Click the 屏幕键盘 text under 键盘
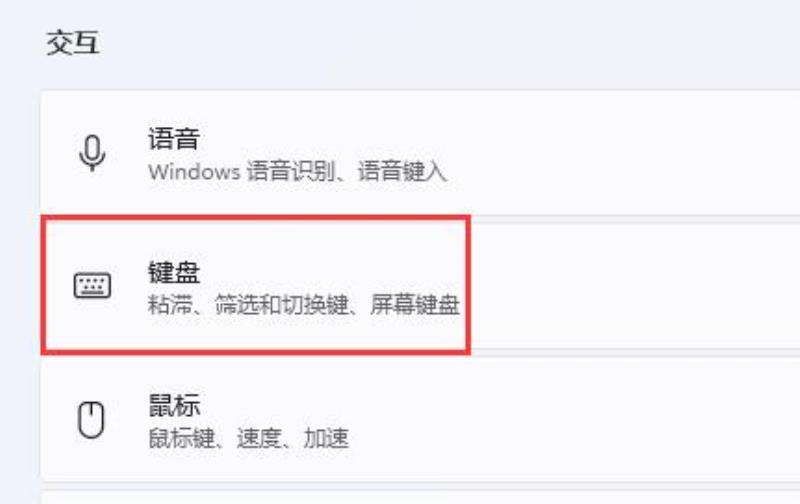The height and width of the screenshot is (504, 800). (x=415, y=305)
